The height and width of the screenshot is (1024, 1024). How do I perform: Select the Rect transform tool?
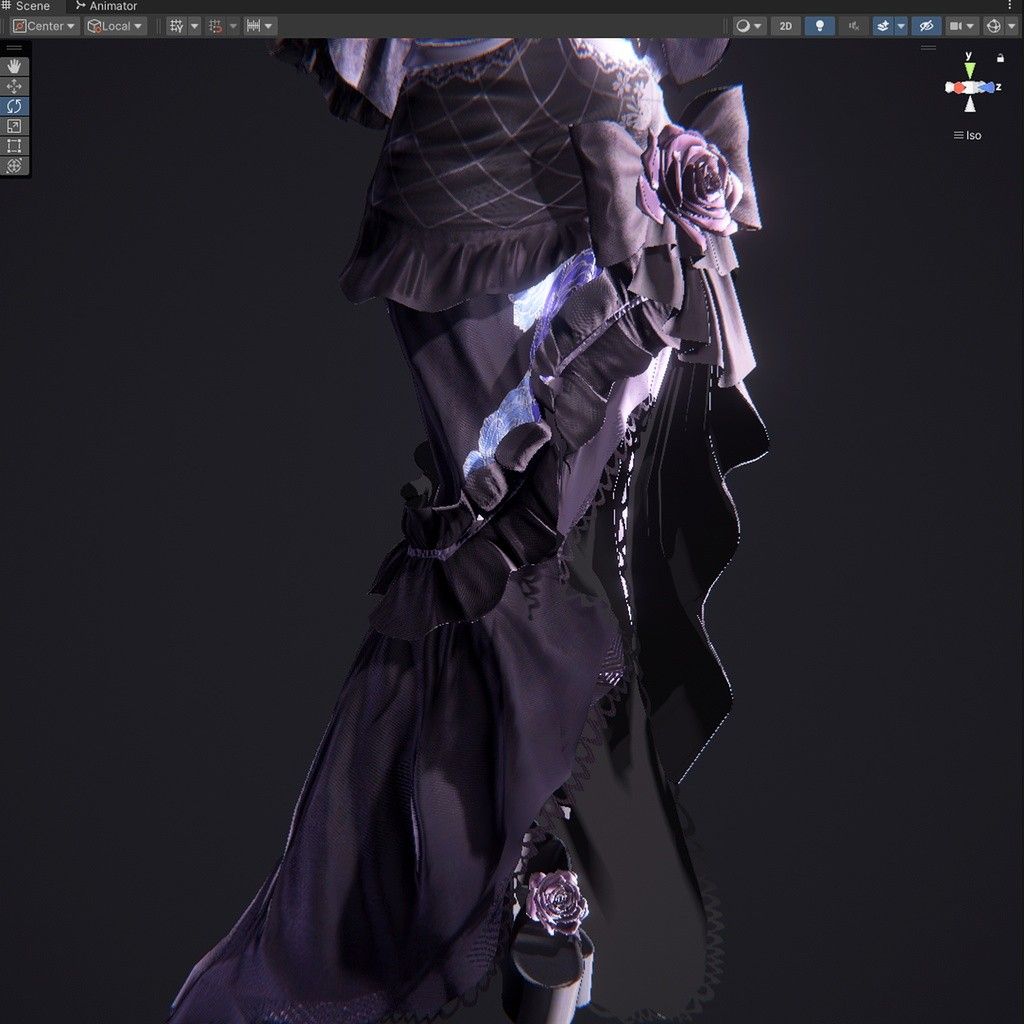14,146
